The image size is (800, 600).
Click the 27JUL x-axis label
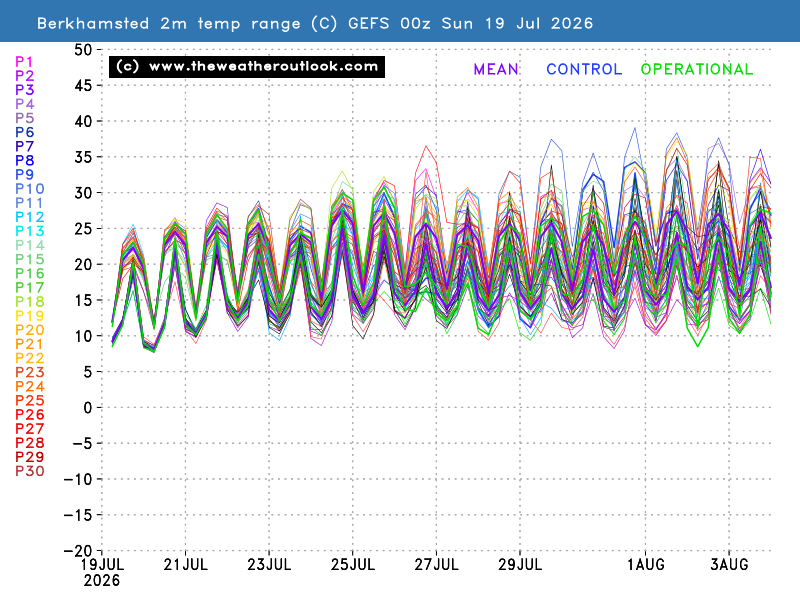pyautogui.click(x=436, y=565)
